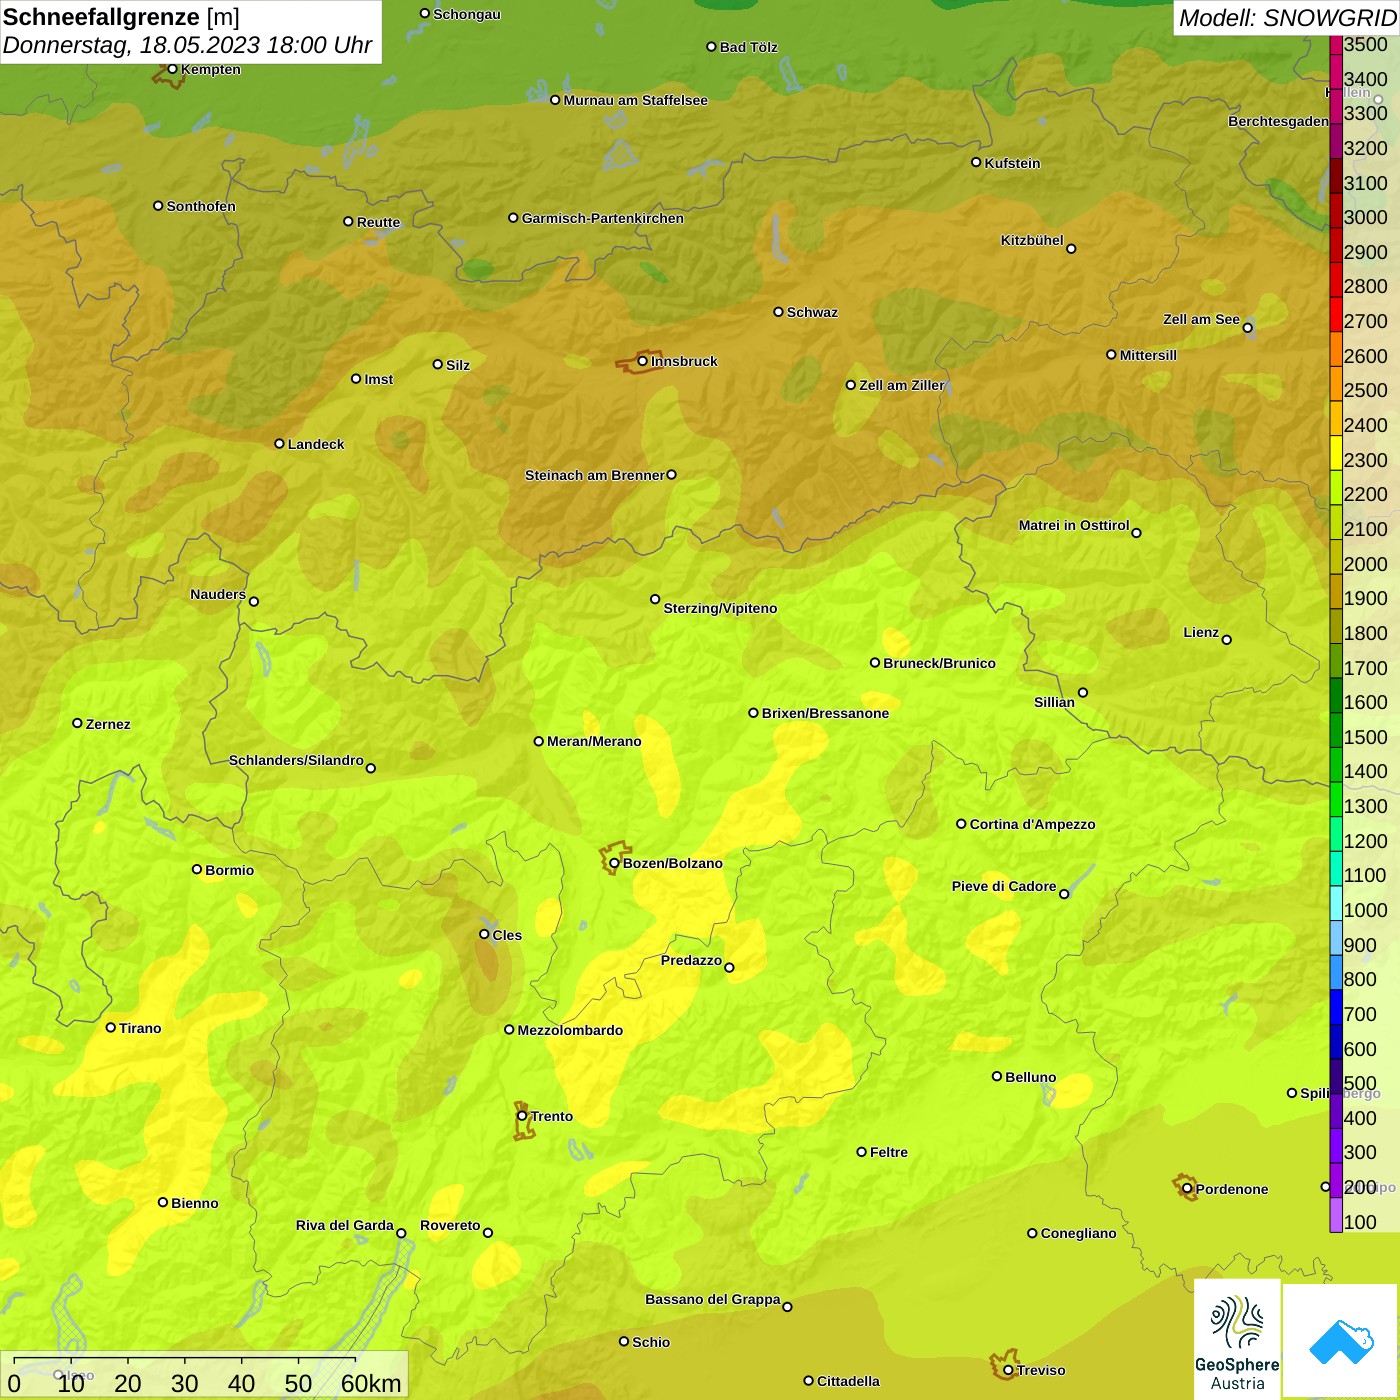The width and height of the screenshot is (1400, 1400).
Task: Click the Sonthofen label
Action: tap(201, 206)
